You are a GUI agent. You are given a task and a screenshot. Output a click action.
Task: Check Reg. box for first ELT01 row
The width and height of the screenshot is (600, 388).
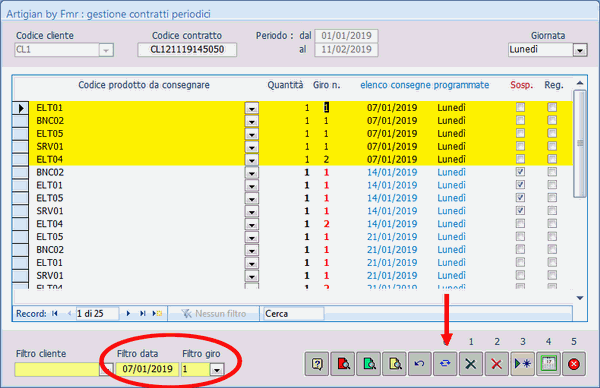pyautogui.click(x=552, y=108)
